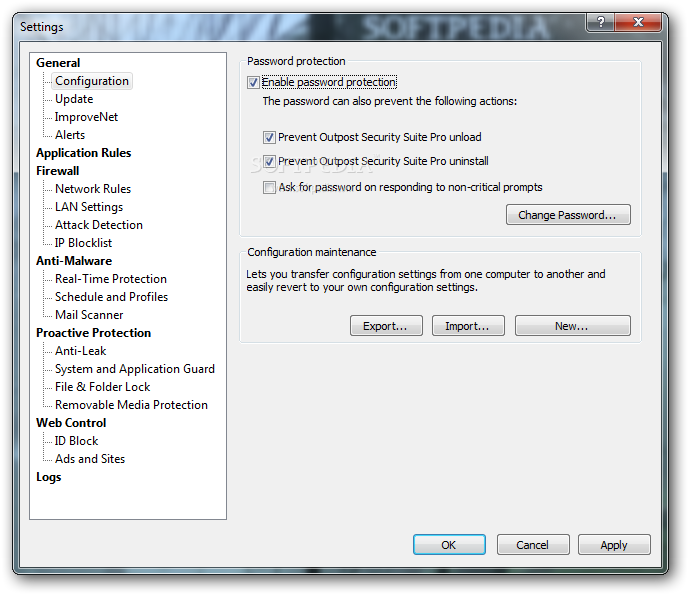Confirm settings with OK
689x595 pixels.
click(x=449, y=544)
